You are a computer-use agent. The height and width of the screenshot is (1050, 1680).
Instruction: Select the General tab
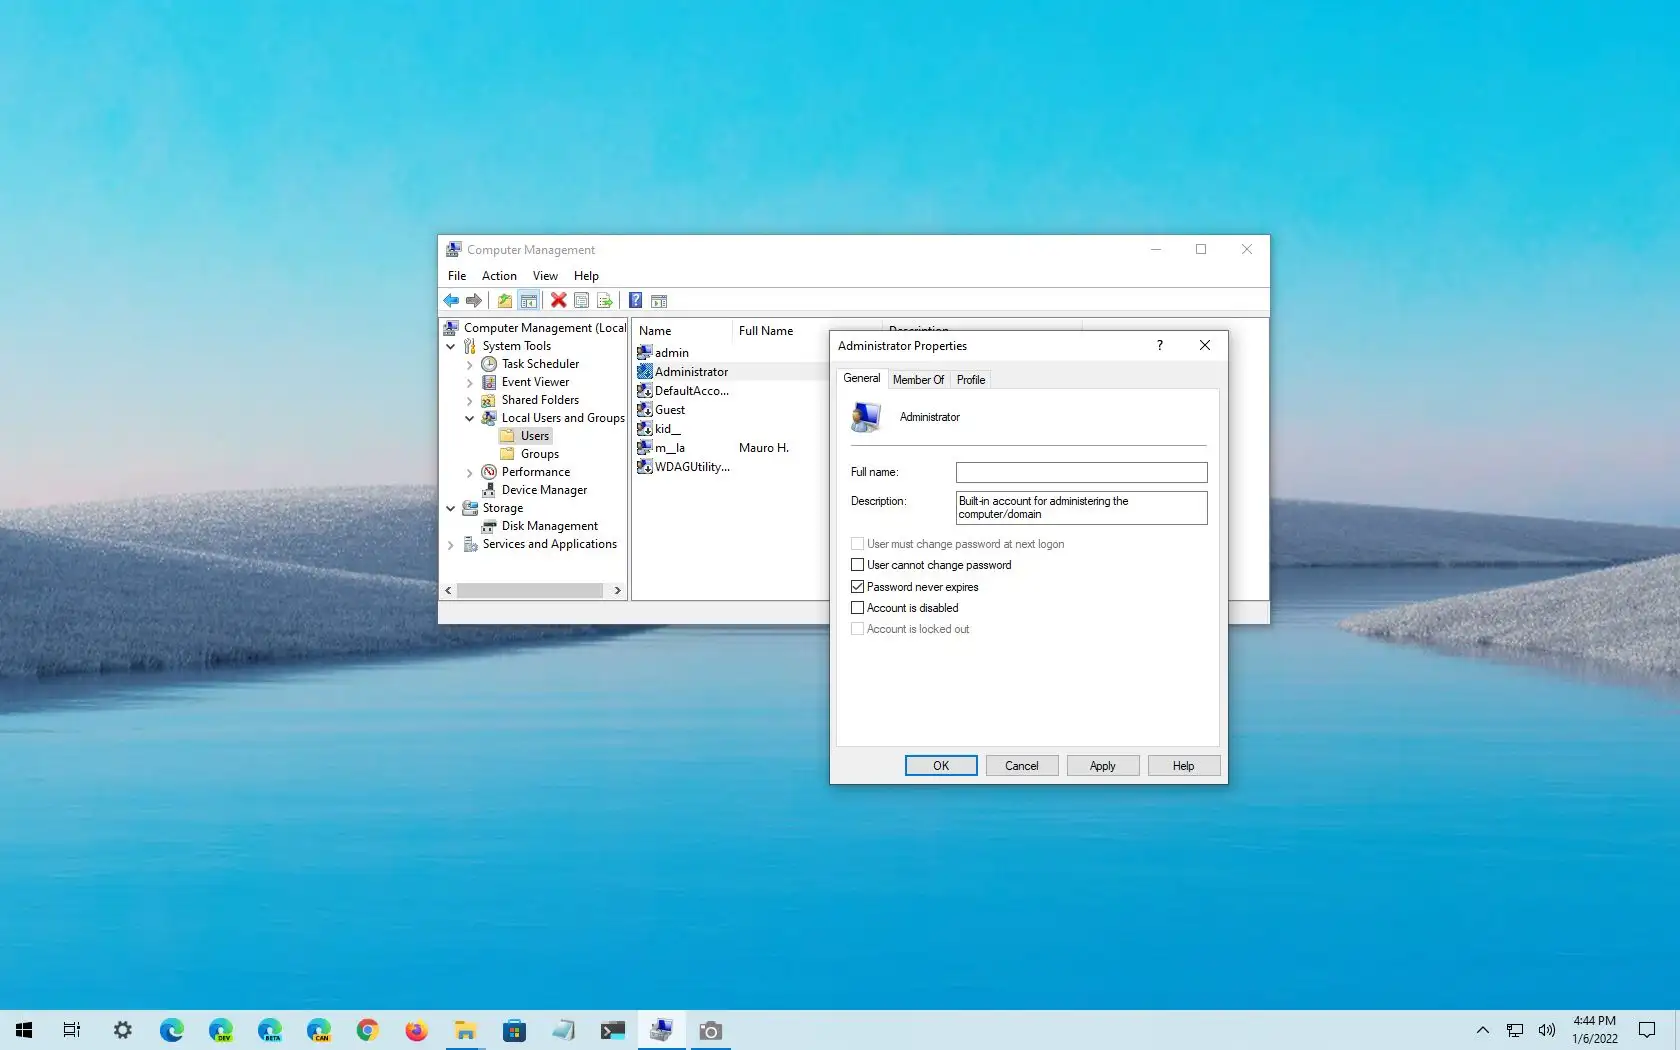pos(862,378)
